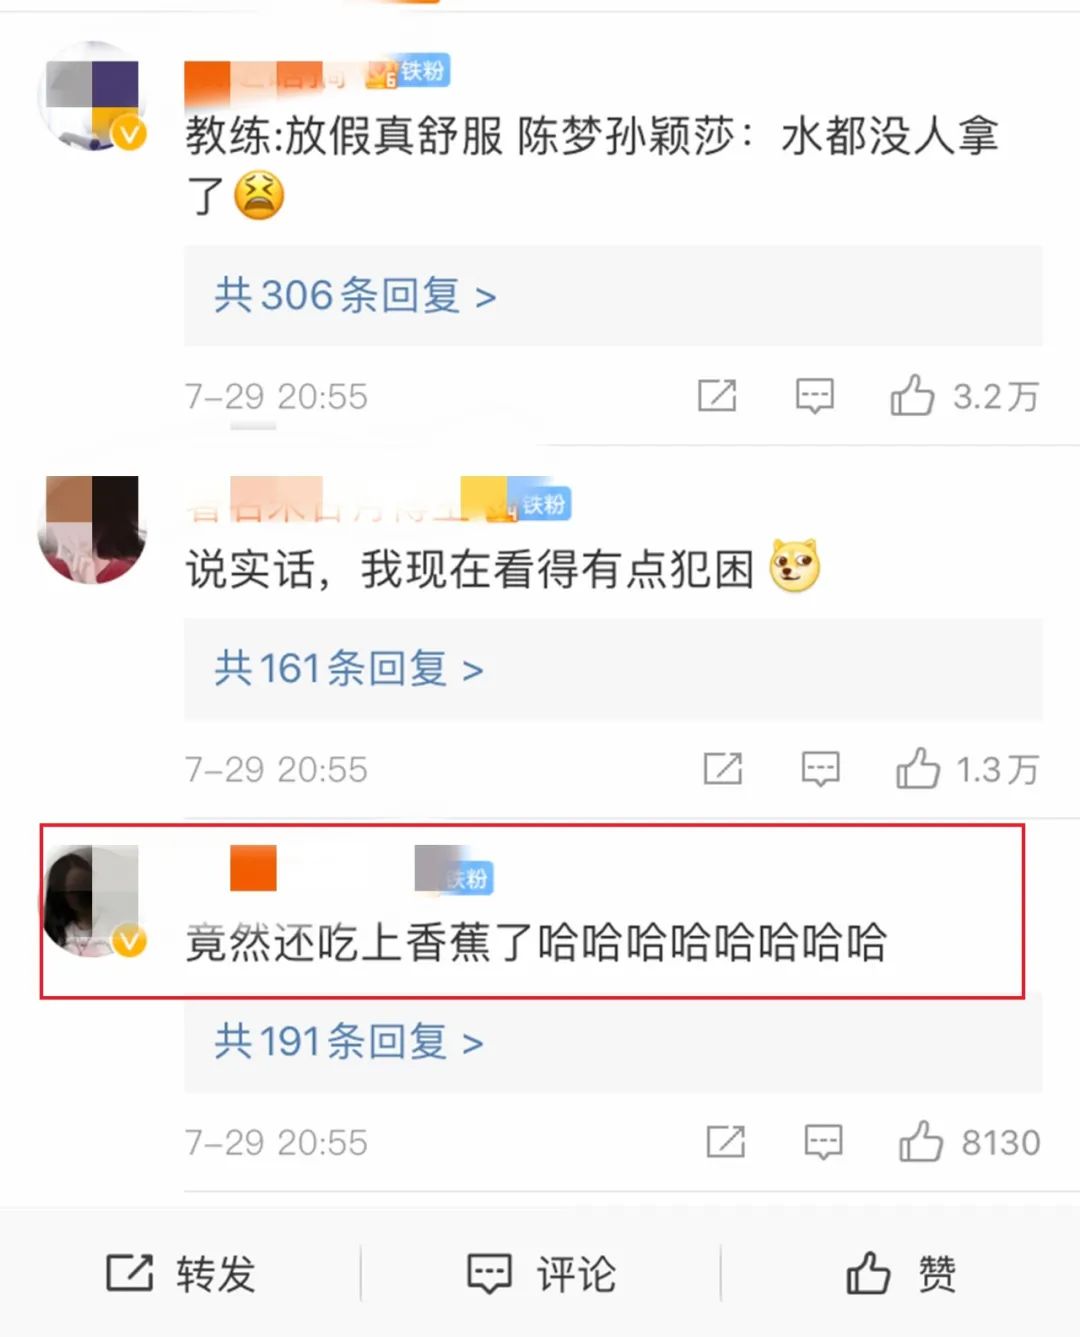Expand 共191条回复 replies
Screen dimensions: 1080x1337
[613, 1042]
